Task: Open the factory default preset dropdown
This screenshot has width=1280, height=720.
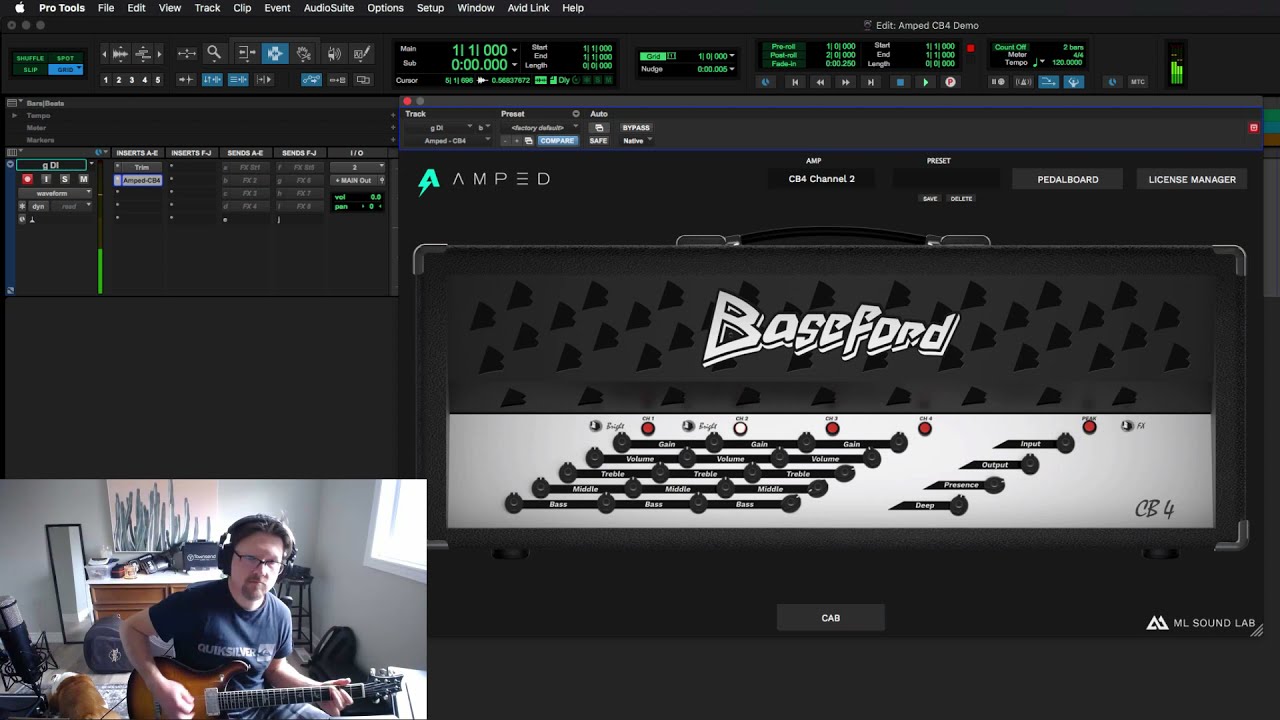Action: (543, 128)
